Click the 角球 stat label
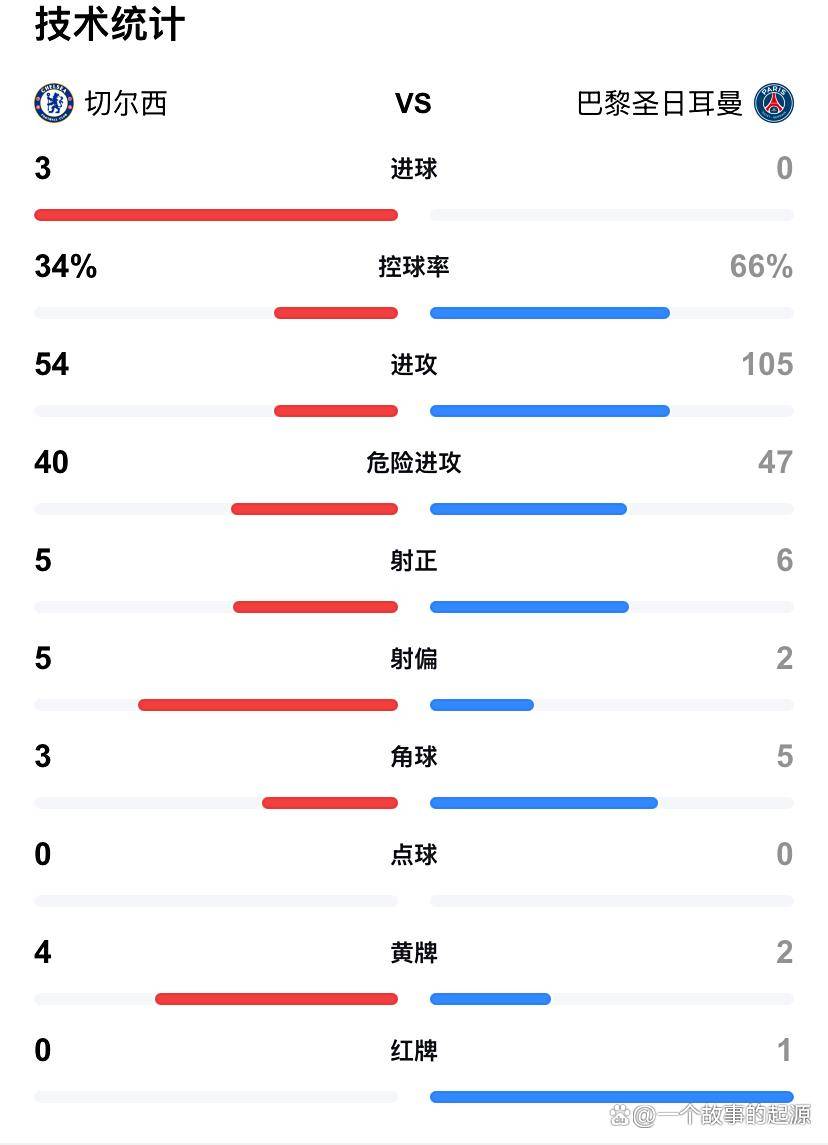Image resolution: width=828 pixels, height=1145 pixels. 414,756
